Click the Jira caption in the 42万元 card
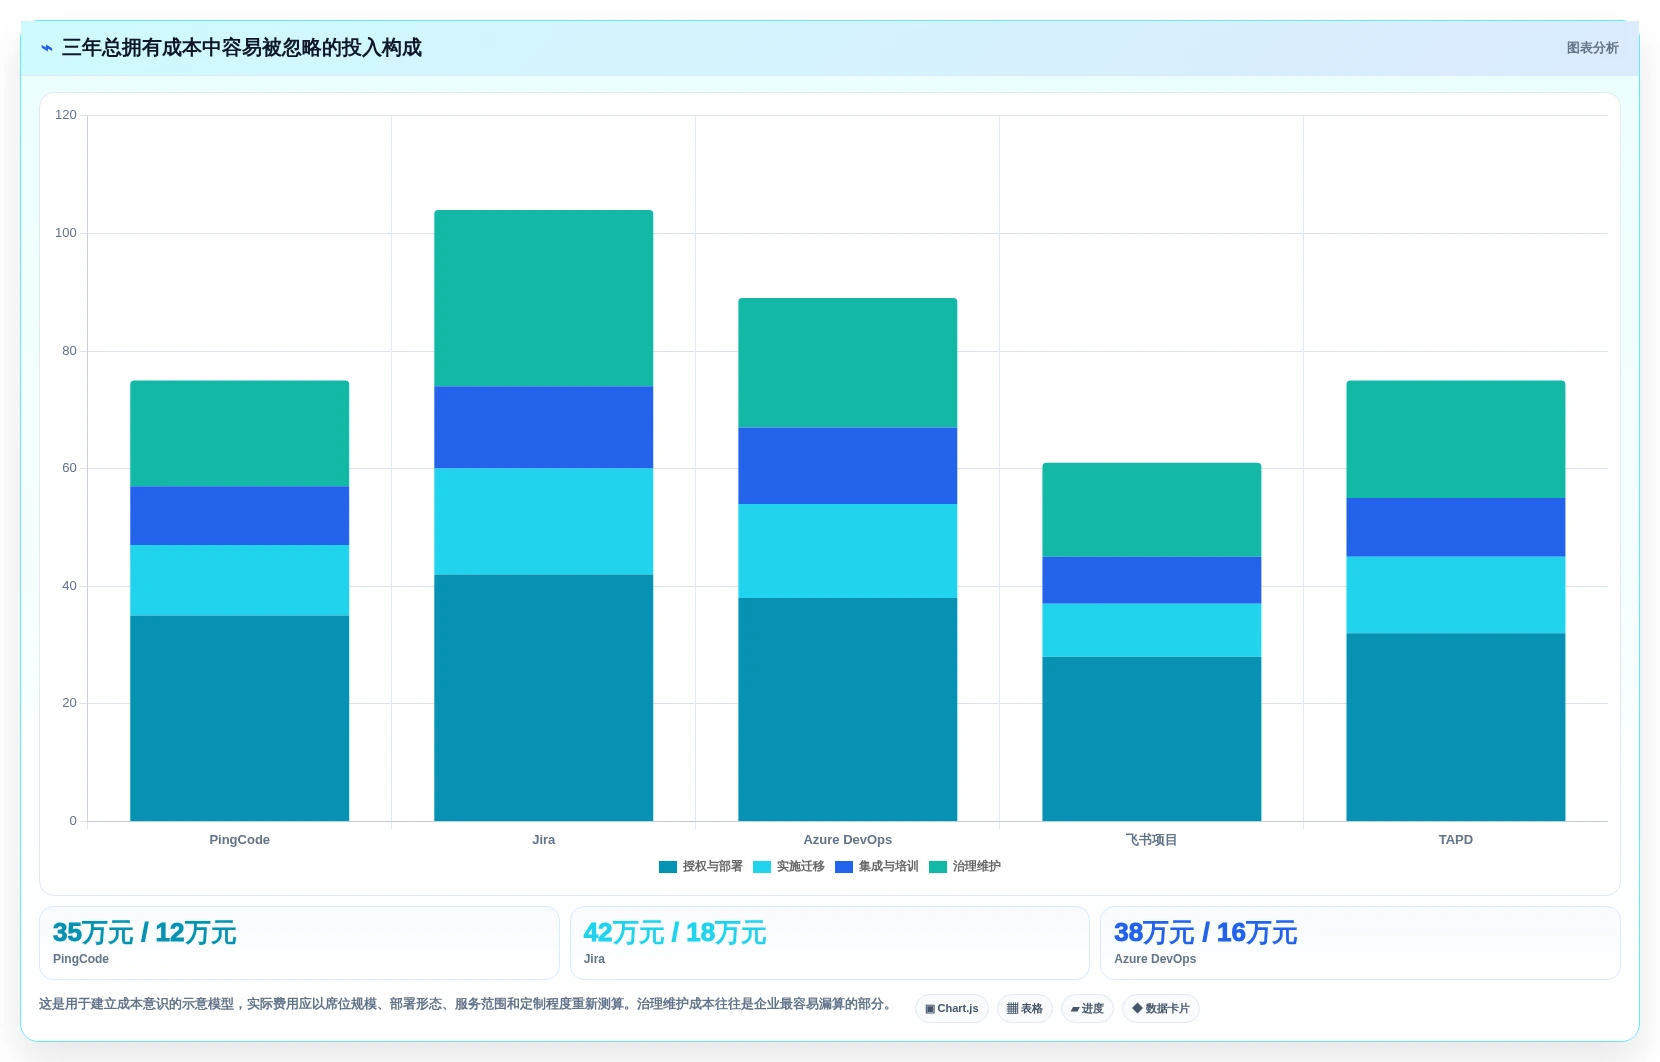Image resolution: width=1660 pixels, height=1062 pixels. tap(594, 959)
